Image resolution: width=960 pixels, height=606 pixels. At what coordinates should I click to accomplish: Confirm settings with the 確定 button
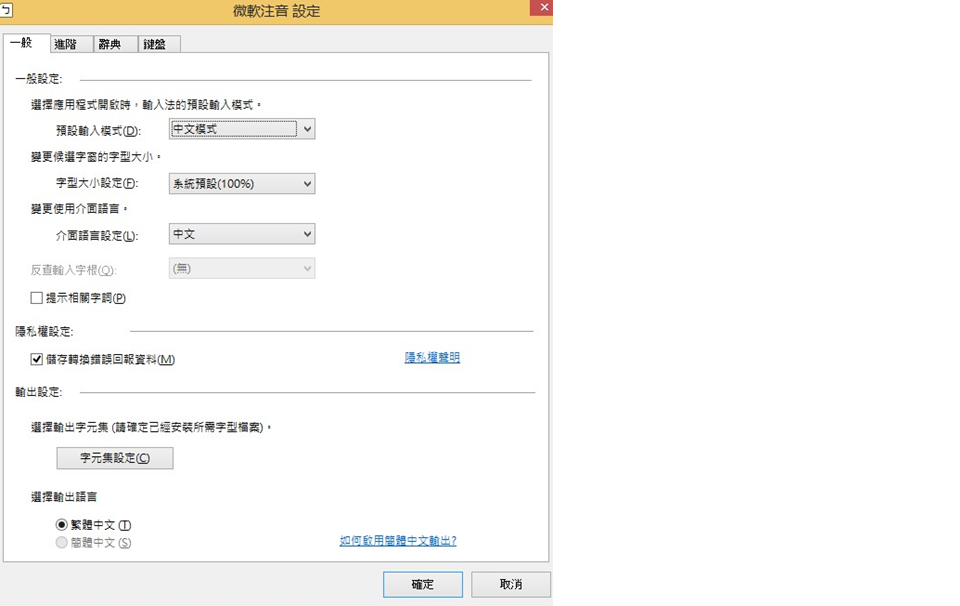click(x=423, y=585)
